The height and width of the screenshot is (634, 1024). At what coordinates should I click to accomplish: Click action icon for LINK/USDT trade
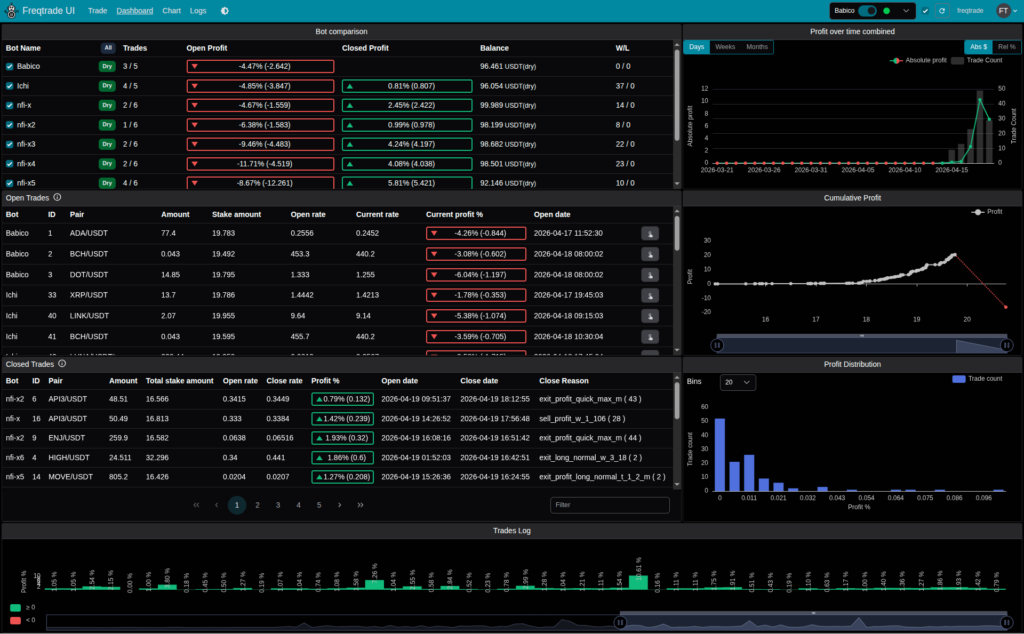[x=650, y=316]
